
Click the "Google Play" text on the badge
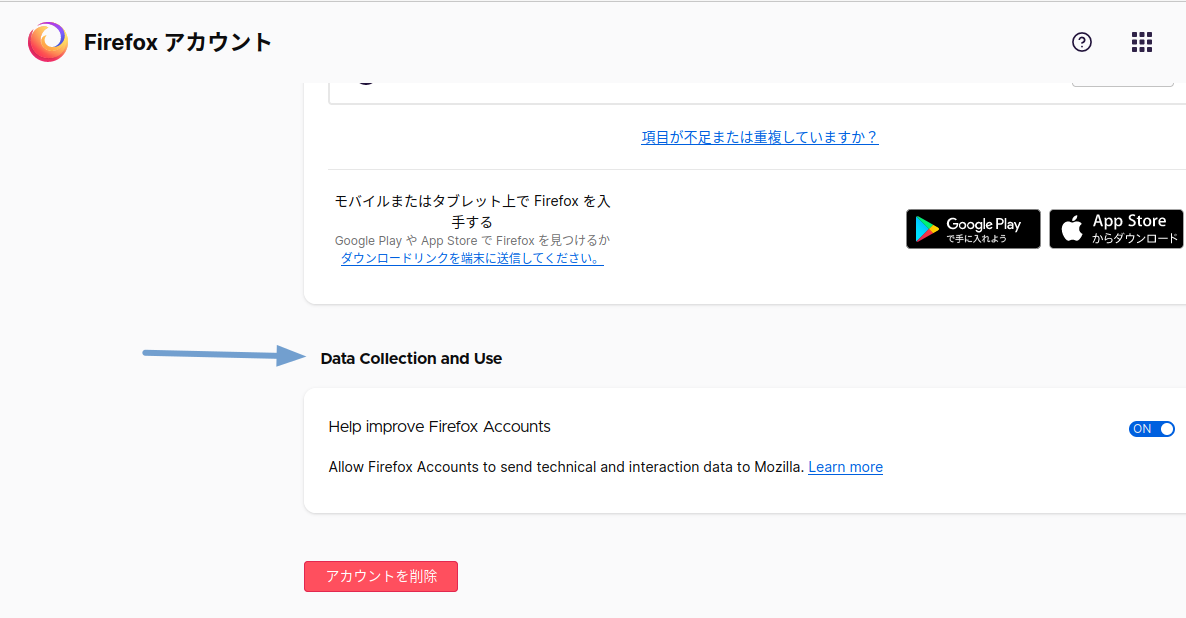point(983,224)
